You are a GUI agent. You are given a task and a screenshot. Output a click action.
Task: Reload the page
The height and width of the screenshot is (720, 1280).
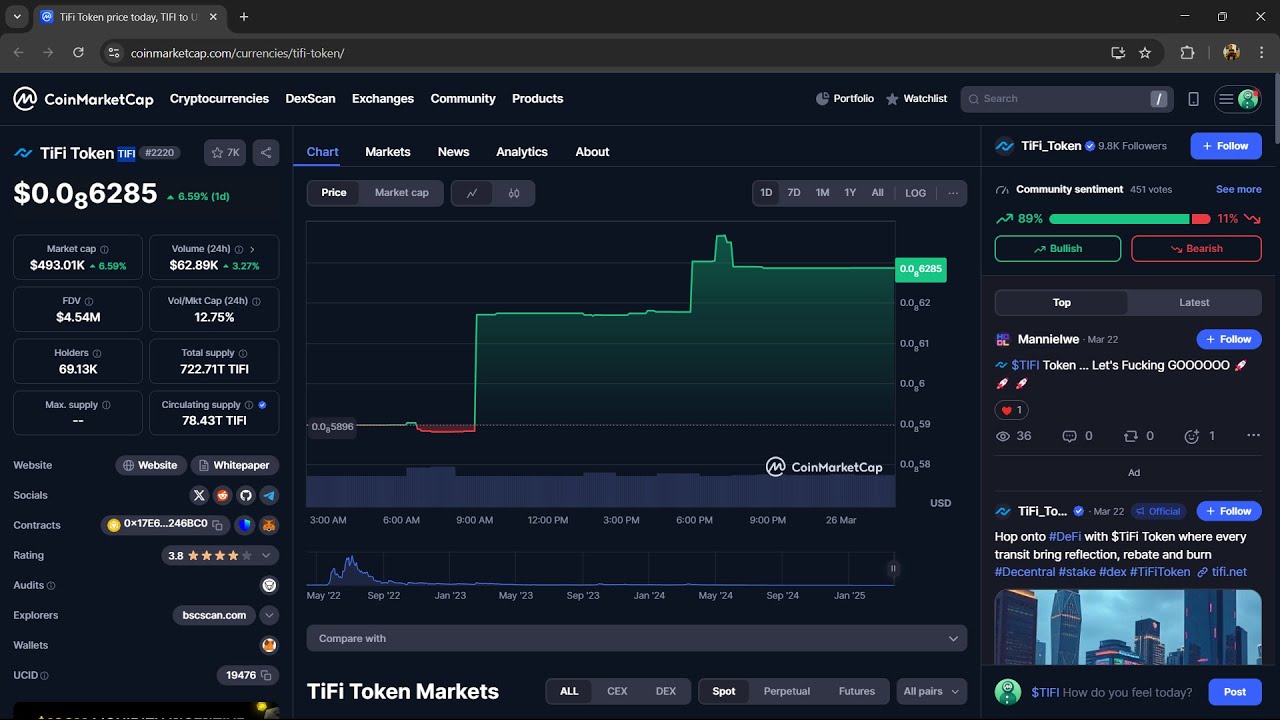click(x=78, y=53)
